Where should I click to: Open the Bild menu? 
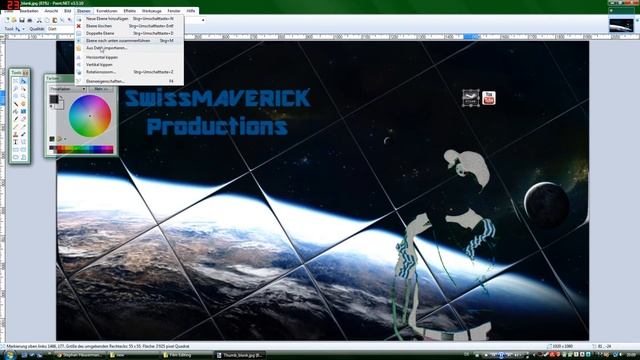pos(68,11)
